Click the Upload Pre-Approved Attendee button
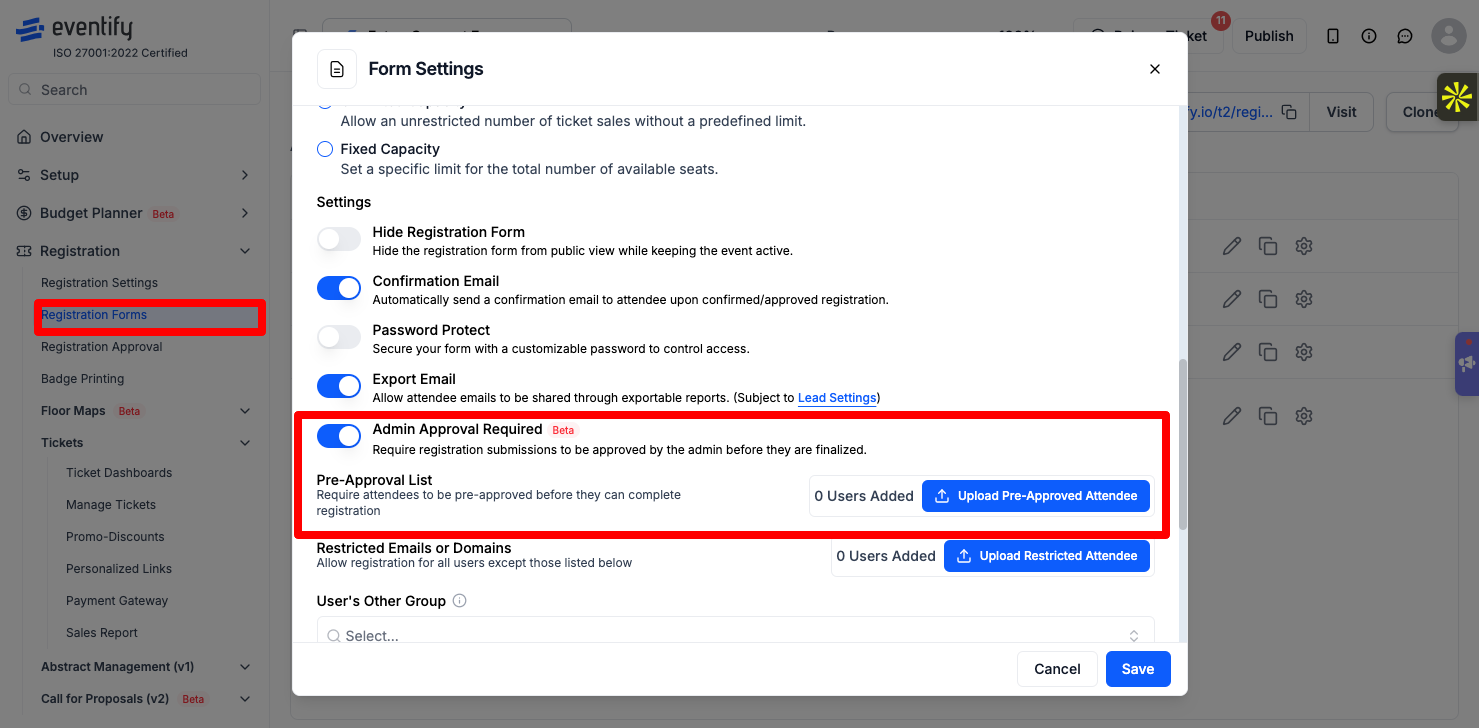 (1036, 496)
